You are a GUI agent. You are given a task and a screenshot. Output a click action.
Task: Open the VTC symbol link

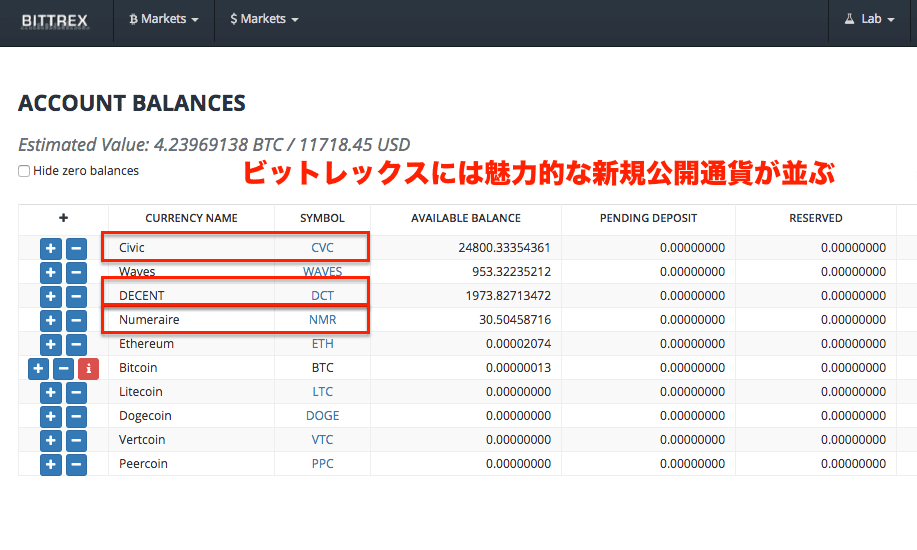pos(322,439)
